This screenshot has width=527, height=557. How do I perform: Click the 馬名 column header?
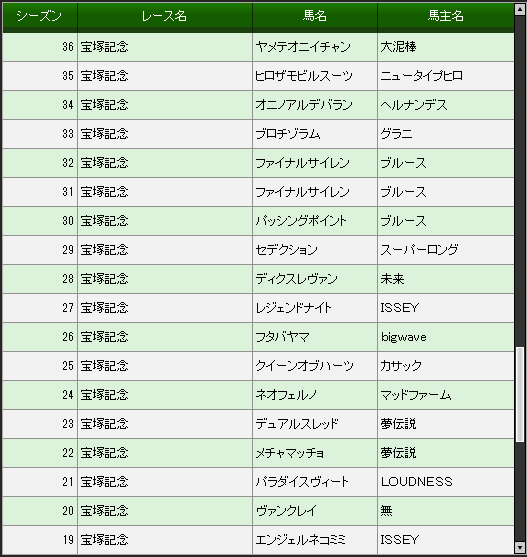[315, 16]
